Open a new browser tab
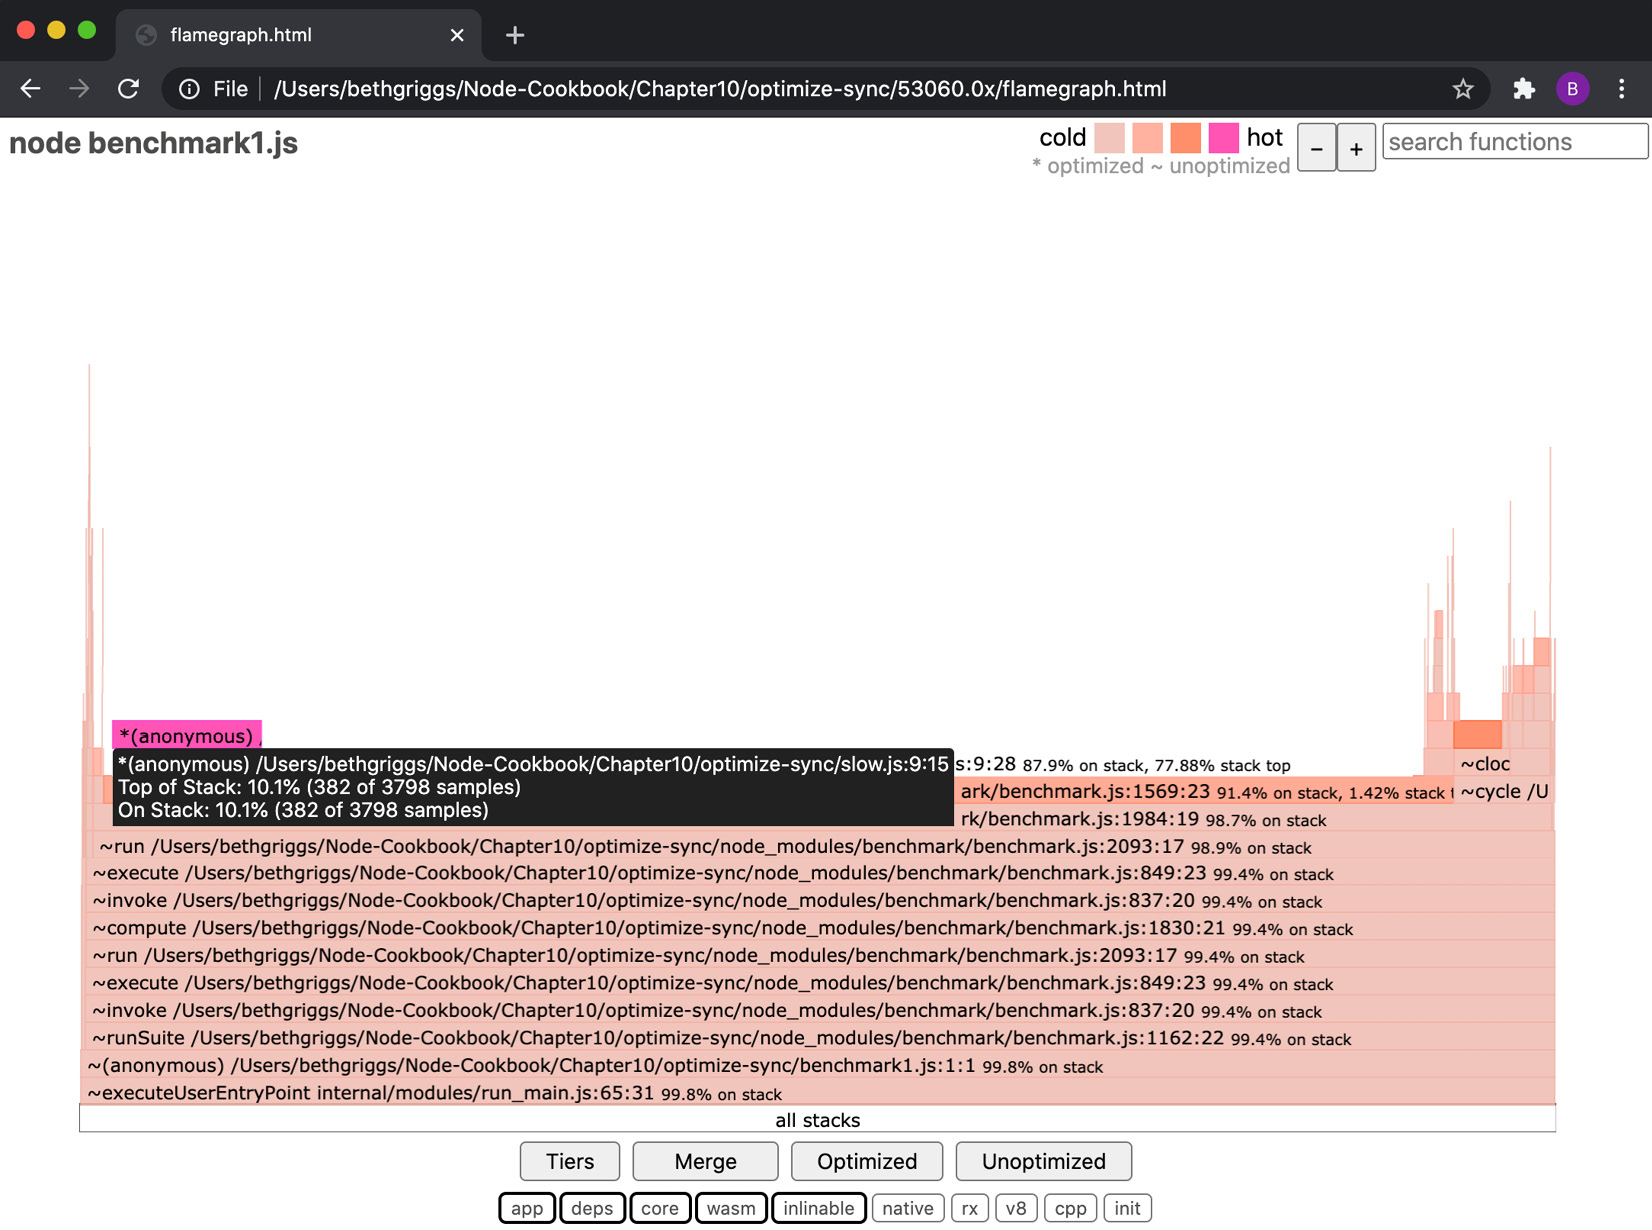This screenshot has height=1230, width=1652. coord(514,34)
